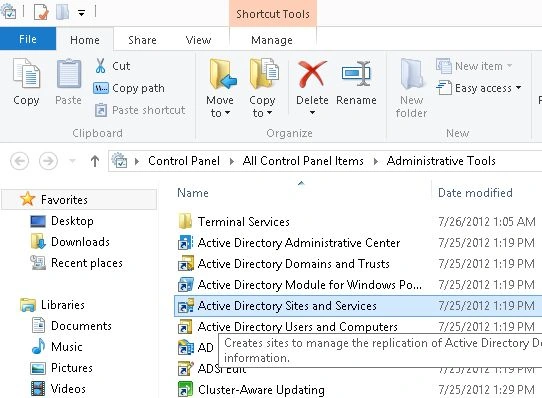The height and width of the screenshot is (398, 542).
Task: Click the Properties icon in quick access toolbar
Action: click(41, 12)
